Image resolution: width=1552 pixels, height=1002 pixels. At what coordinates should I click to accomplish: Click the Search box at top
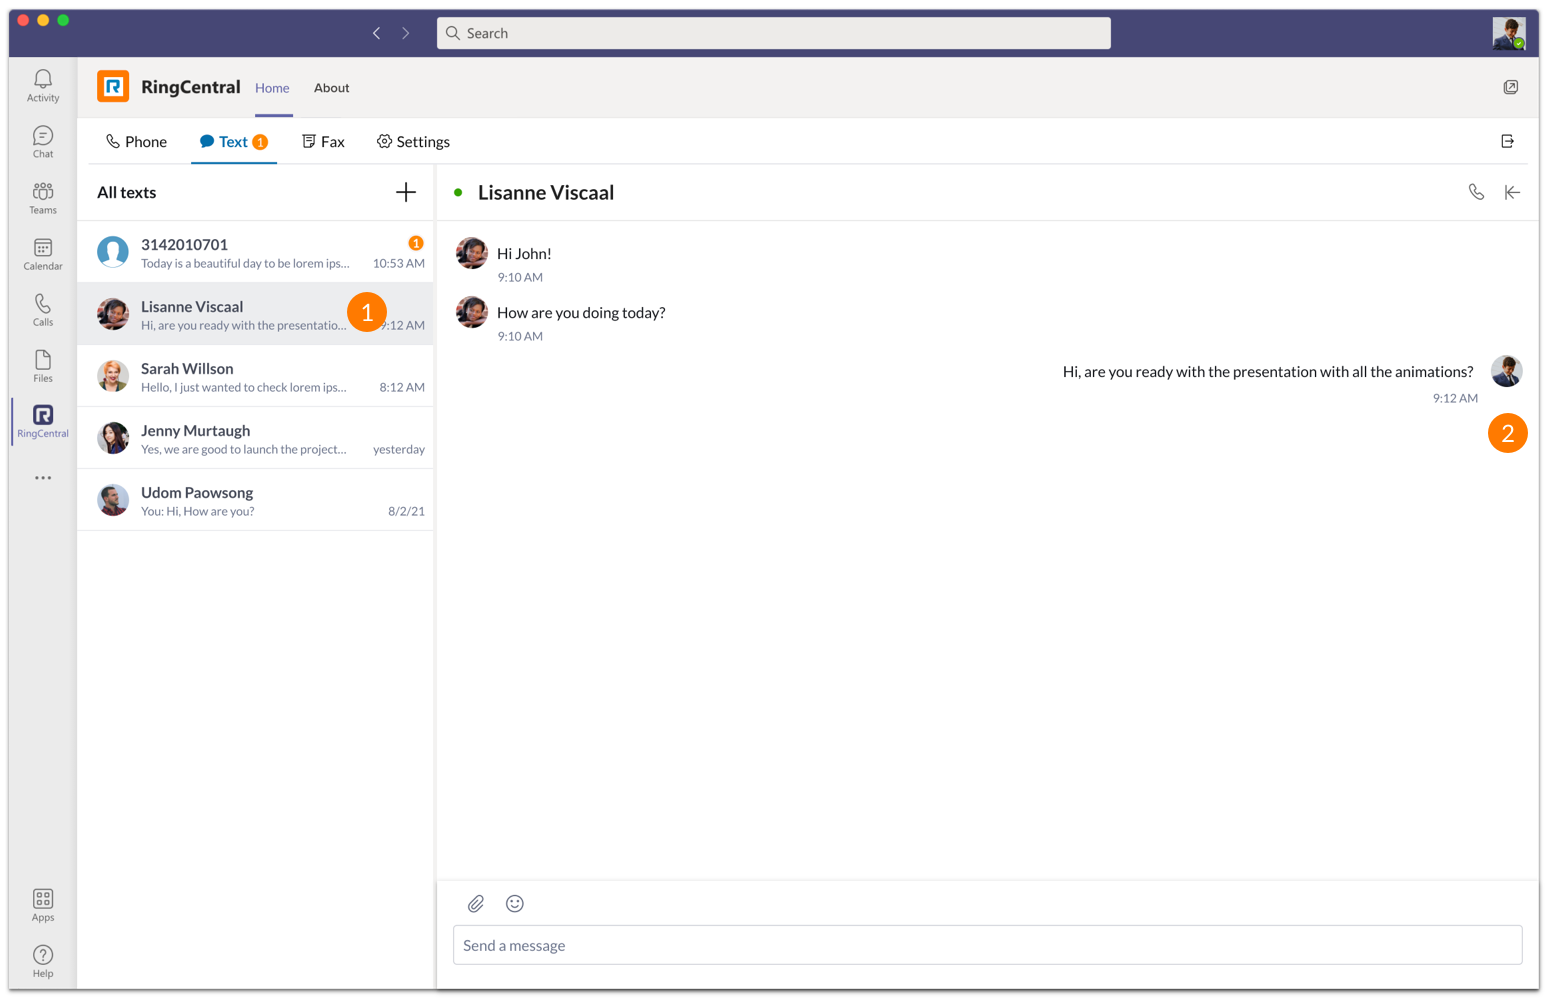pos(773,33)
